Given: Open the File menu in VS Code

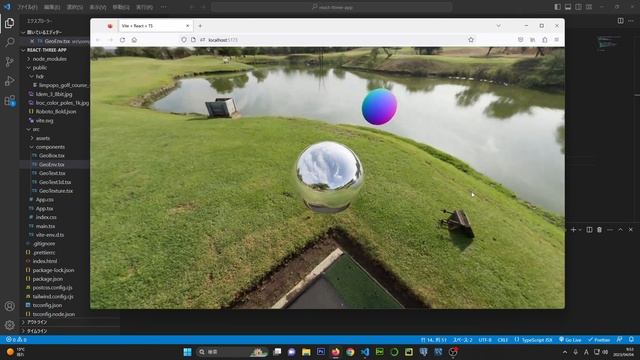Looking at the screenshot, I should coord(27,7).
